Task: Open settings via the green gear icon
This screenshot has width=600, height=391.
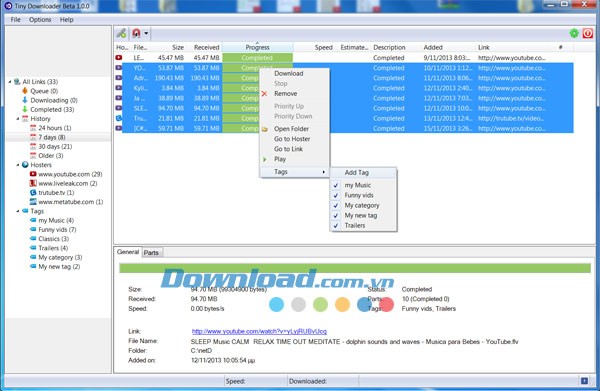Action: 574,33
